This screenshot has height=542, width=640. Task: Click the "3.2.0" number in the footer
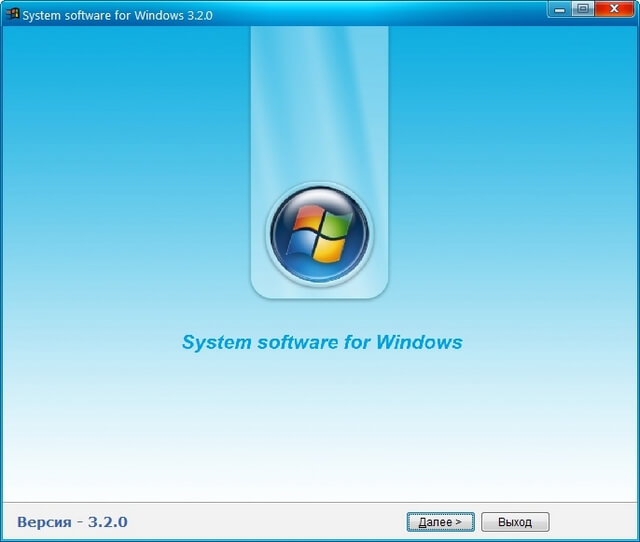coord(108,522)
